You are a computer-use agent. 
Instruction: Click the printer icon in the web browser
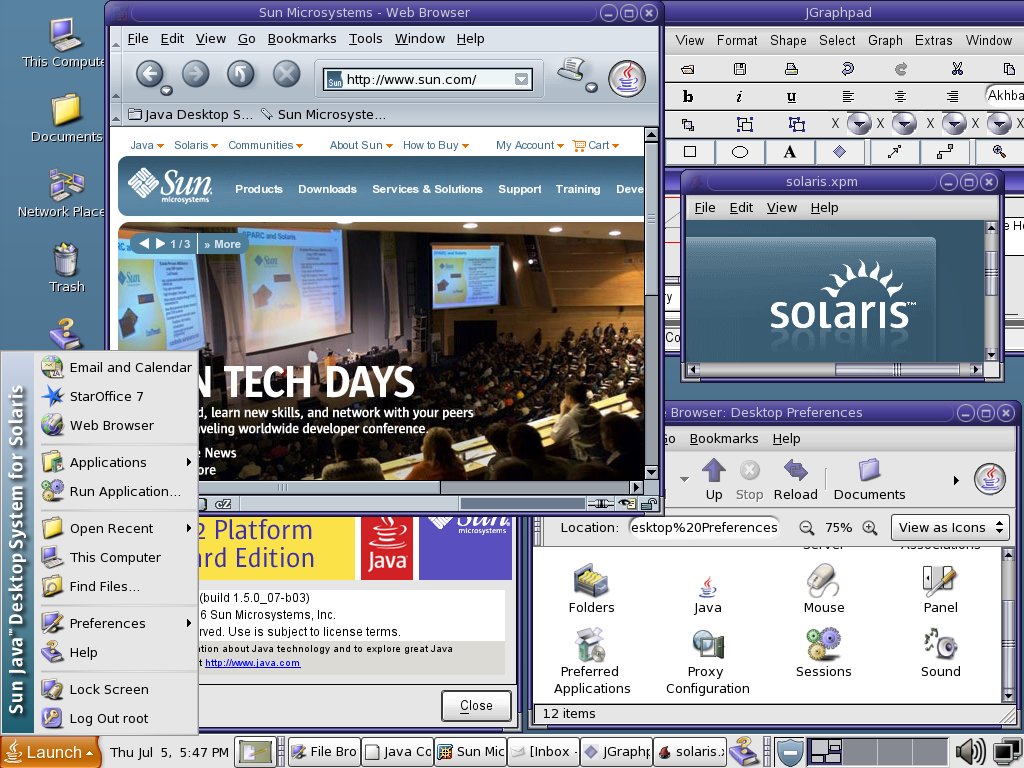click(x=572, y=69)
